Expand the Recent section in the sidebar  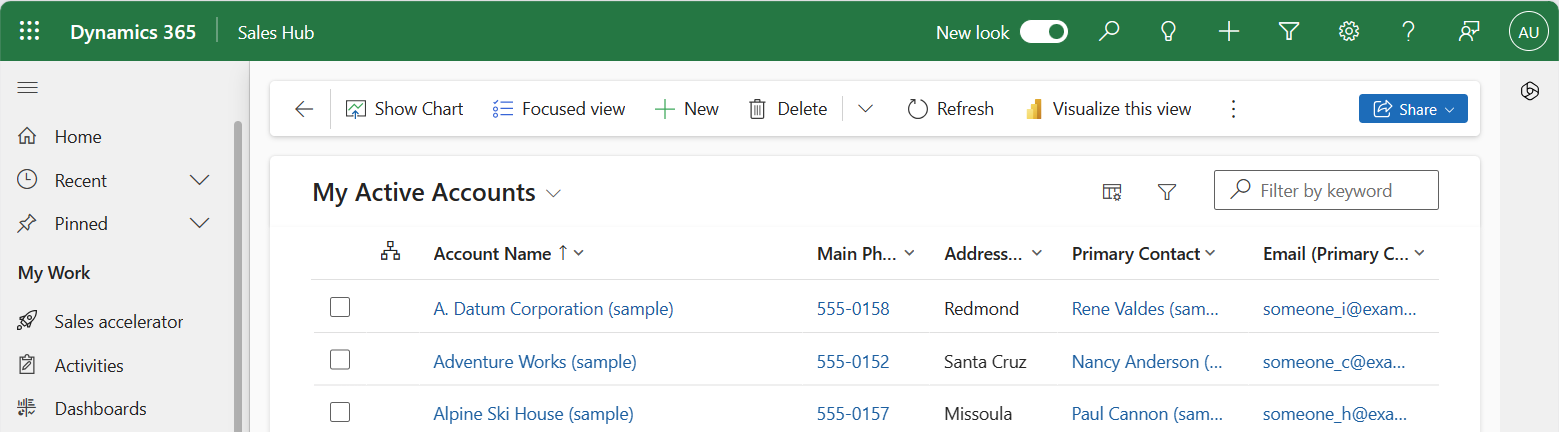coord(199,181)
